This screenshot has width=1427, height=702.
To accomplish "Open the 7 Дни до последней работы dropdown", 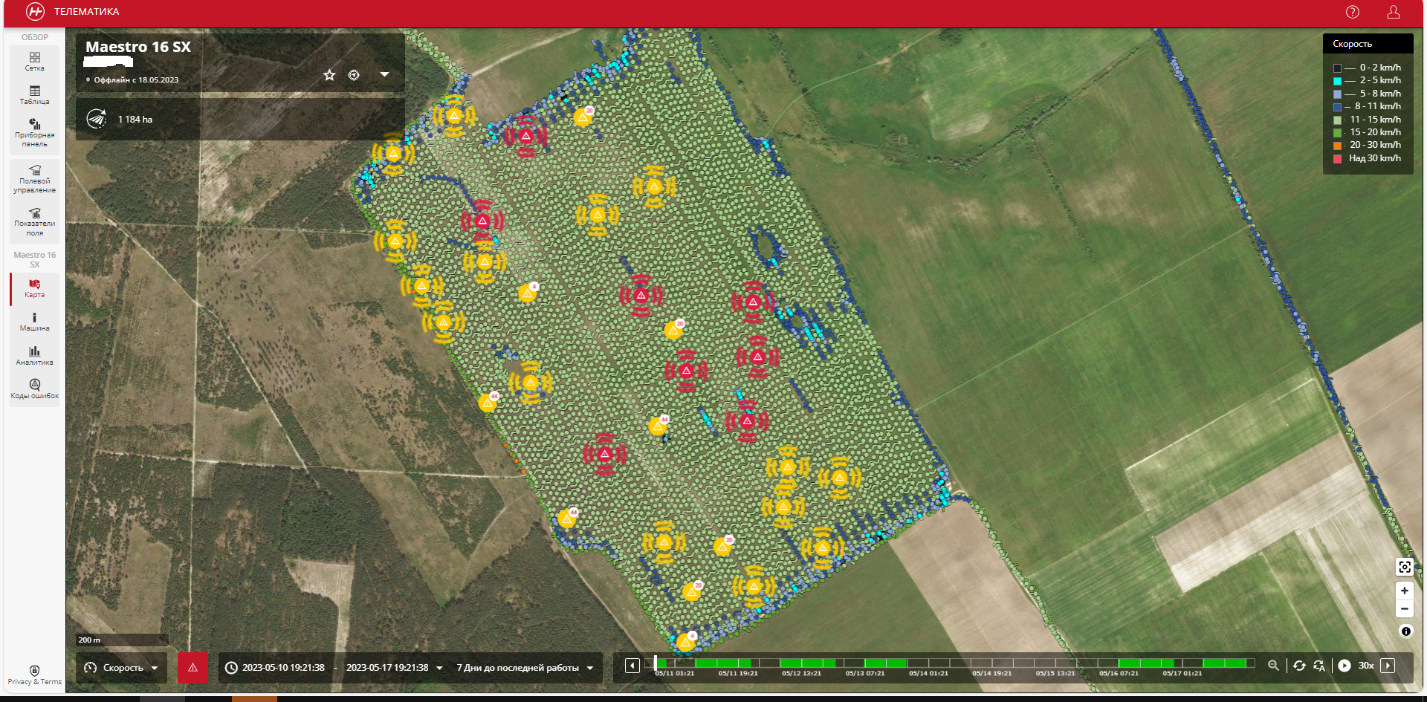I will pos(525,668).
